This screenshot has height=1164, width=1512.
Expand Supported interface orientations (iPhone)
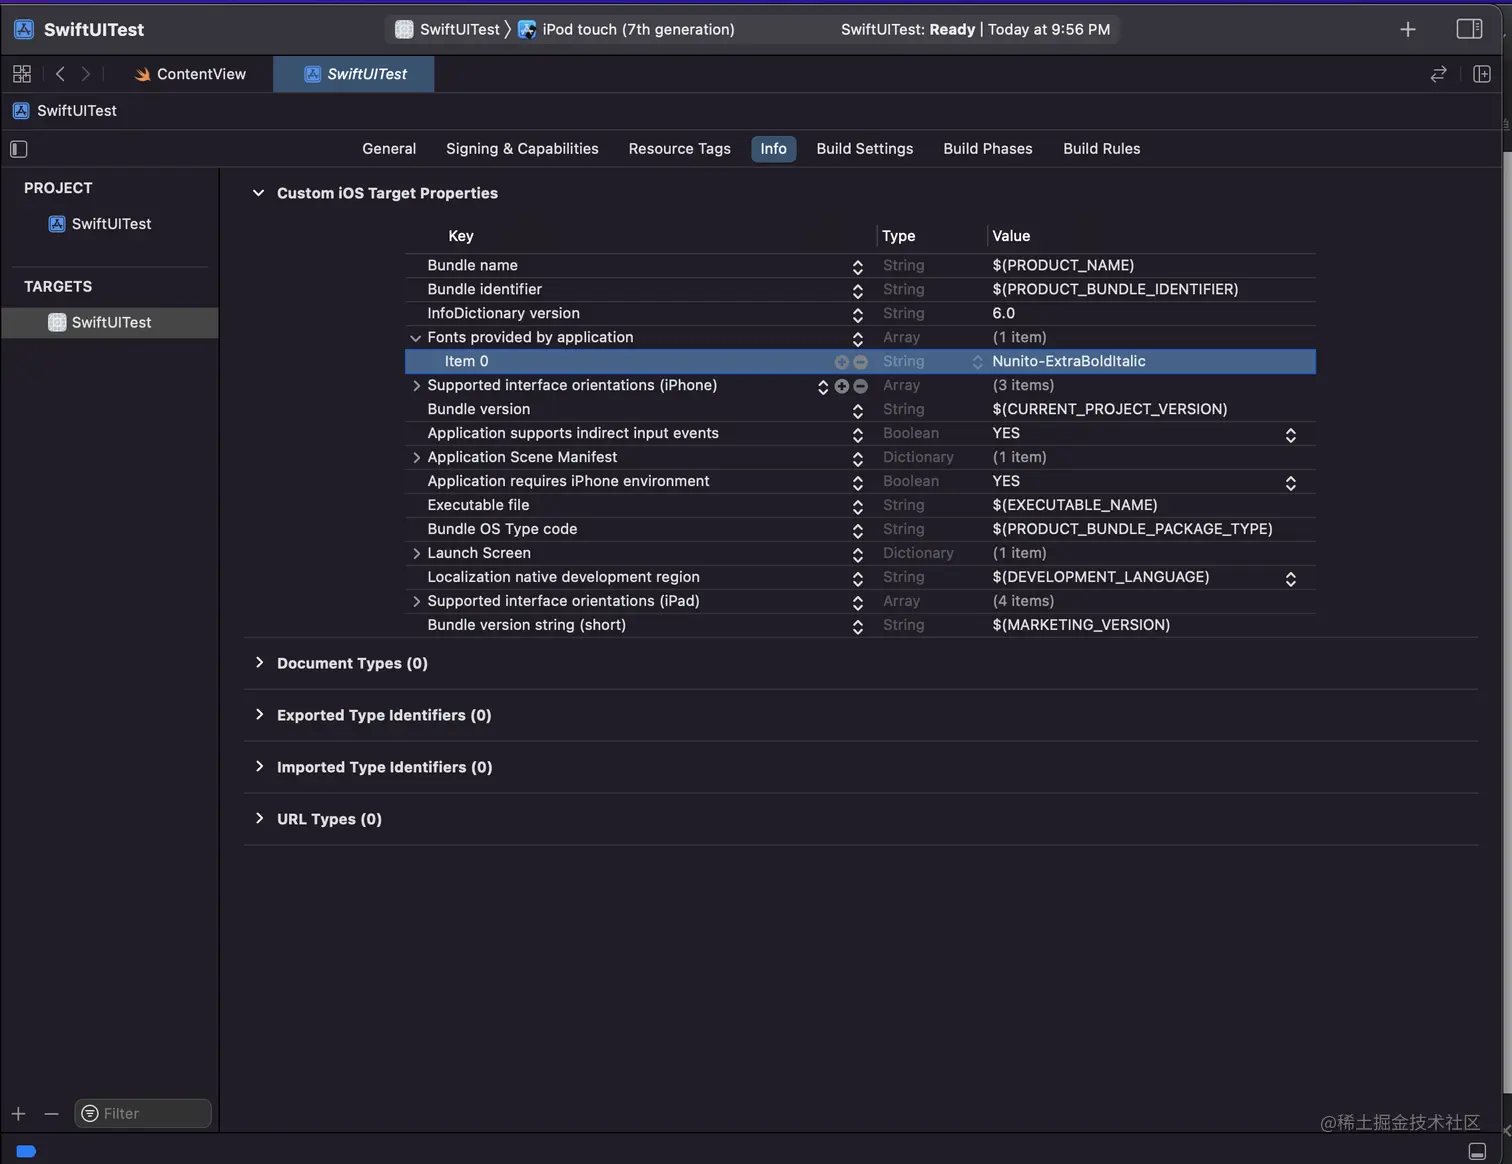tap(416, 386)
